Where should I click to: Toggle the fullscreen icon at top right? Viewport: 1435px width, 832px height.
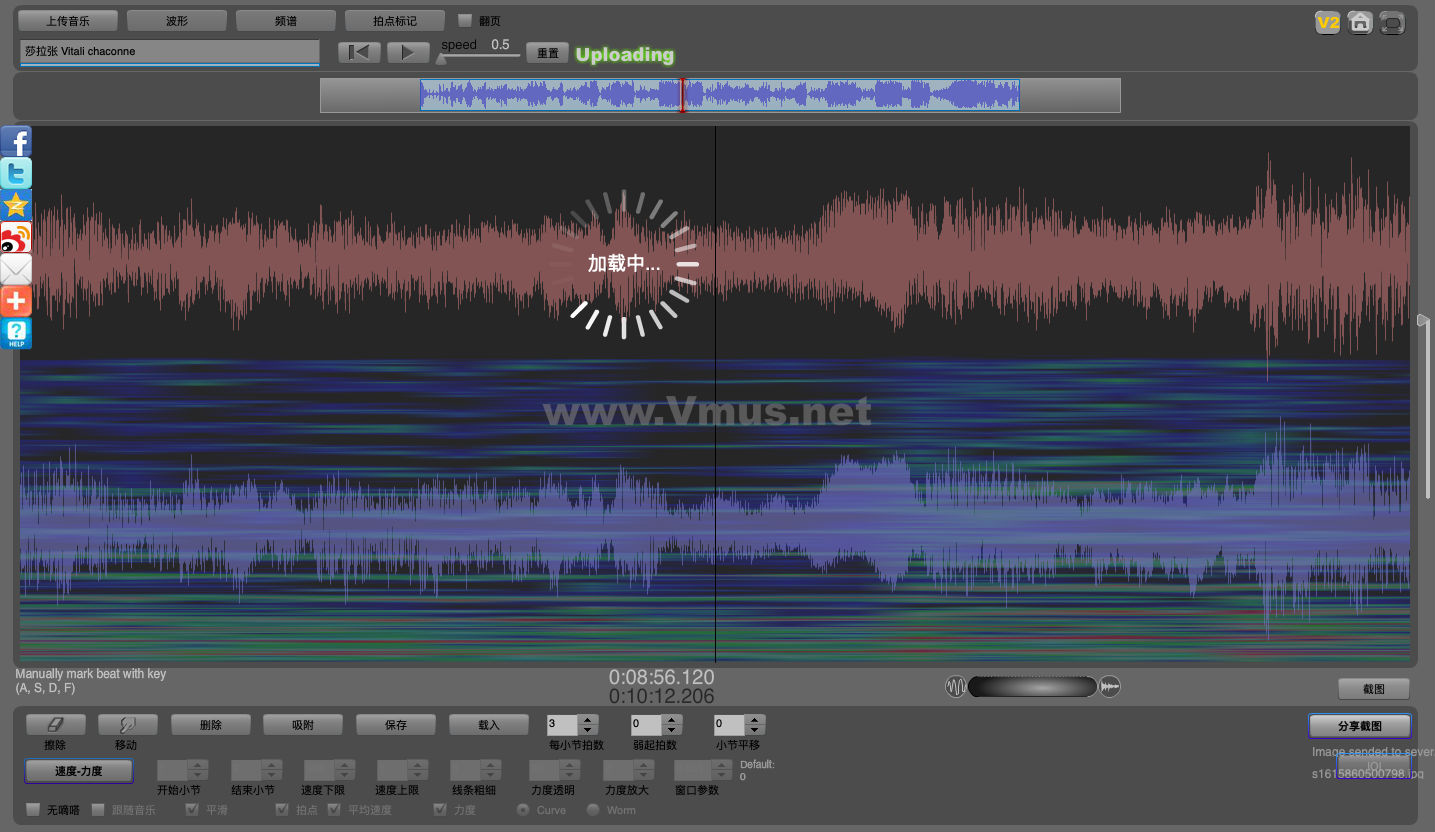(x=1391, y=23)
